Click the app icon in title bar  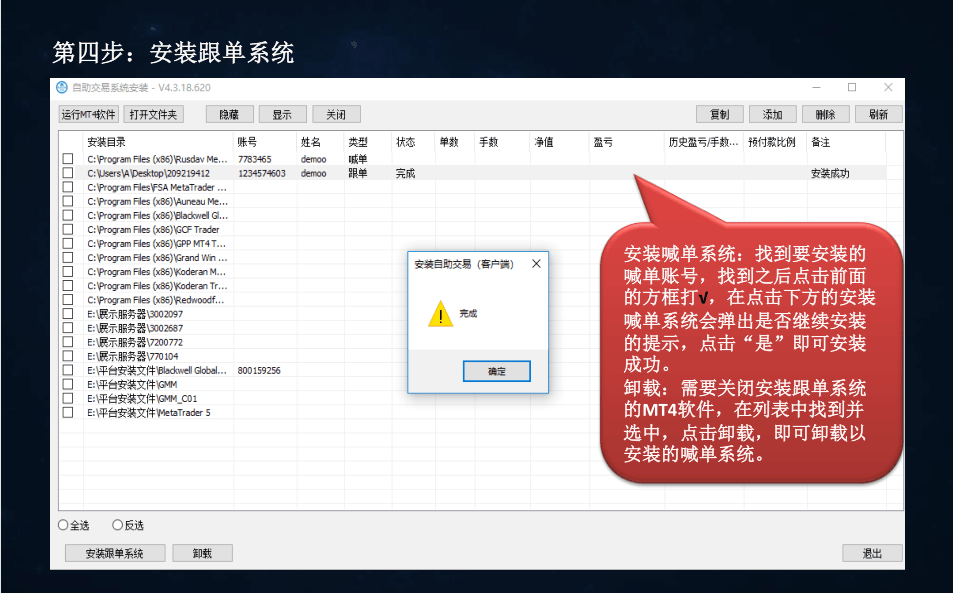click(62, 88)
